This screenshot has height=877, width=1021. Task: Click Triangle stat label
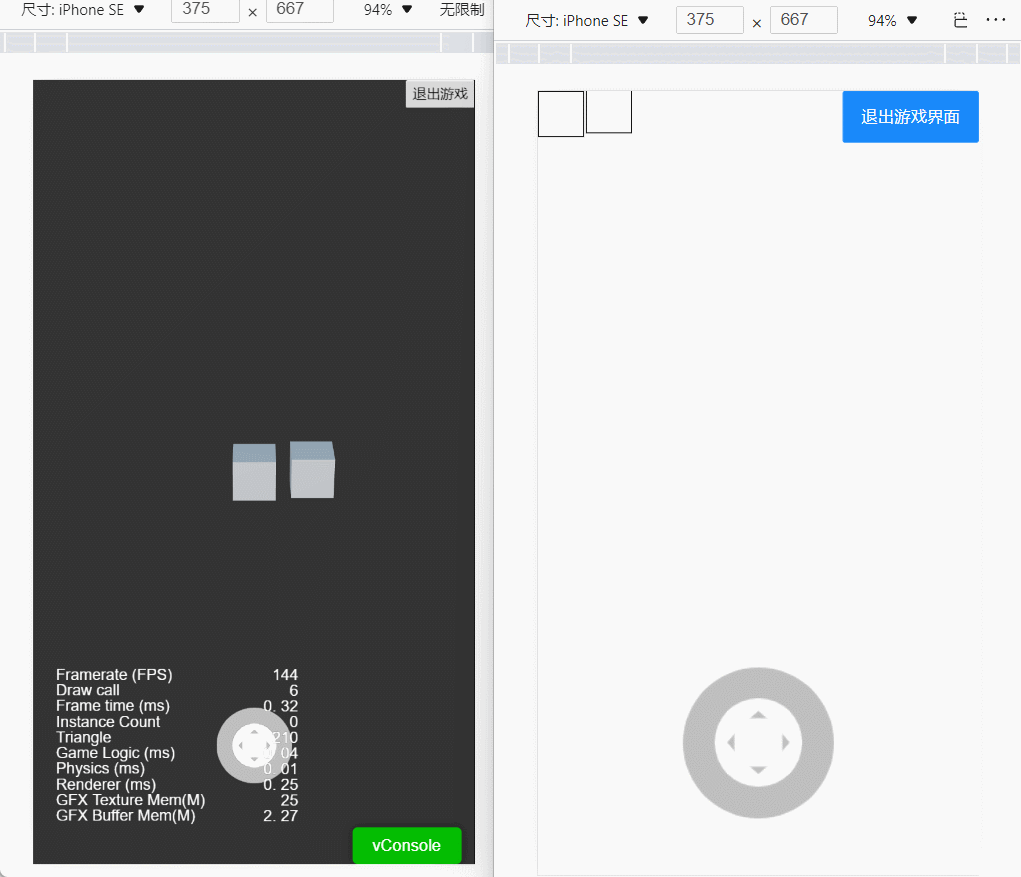(83, 737)
